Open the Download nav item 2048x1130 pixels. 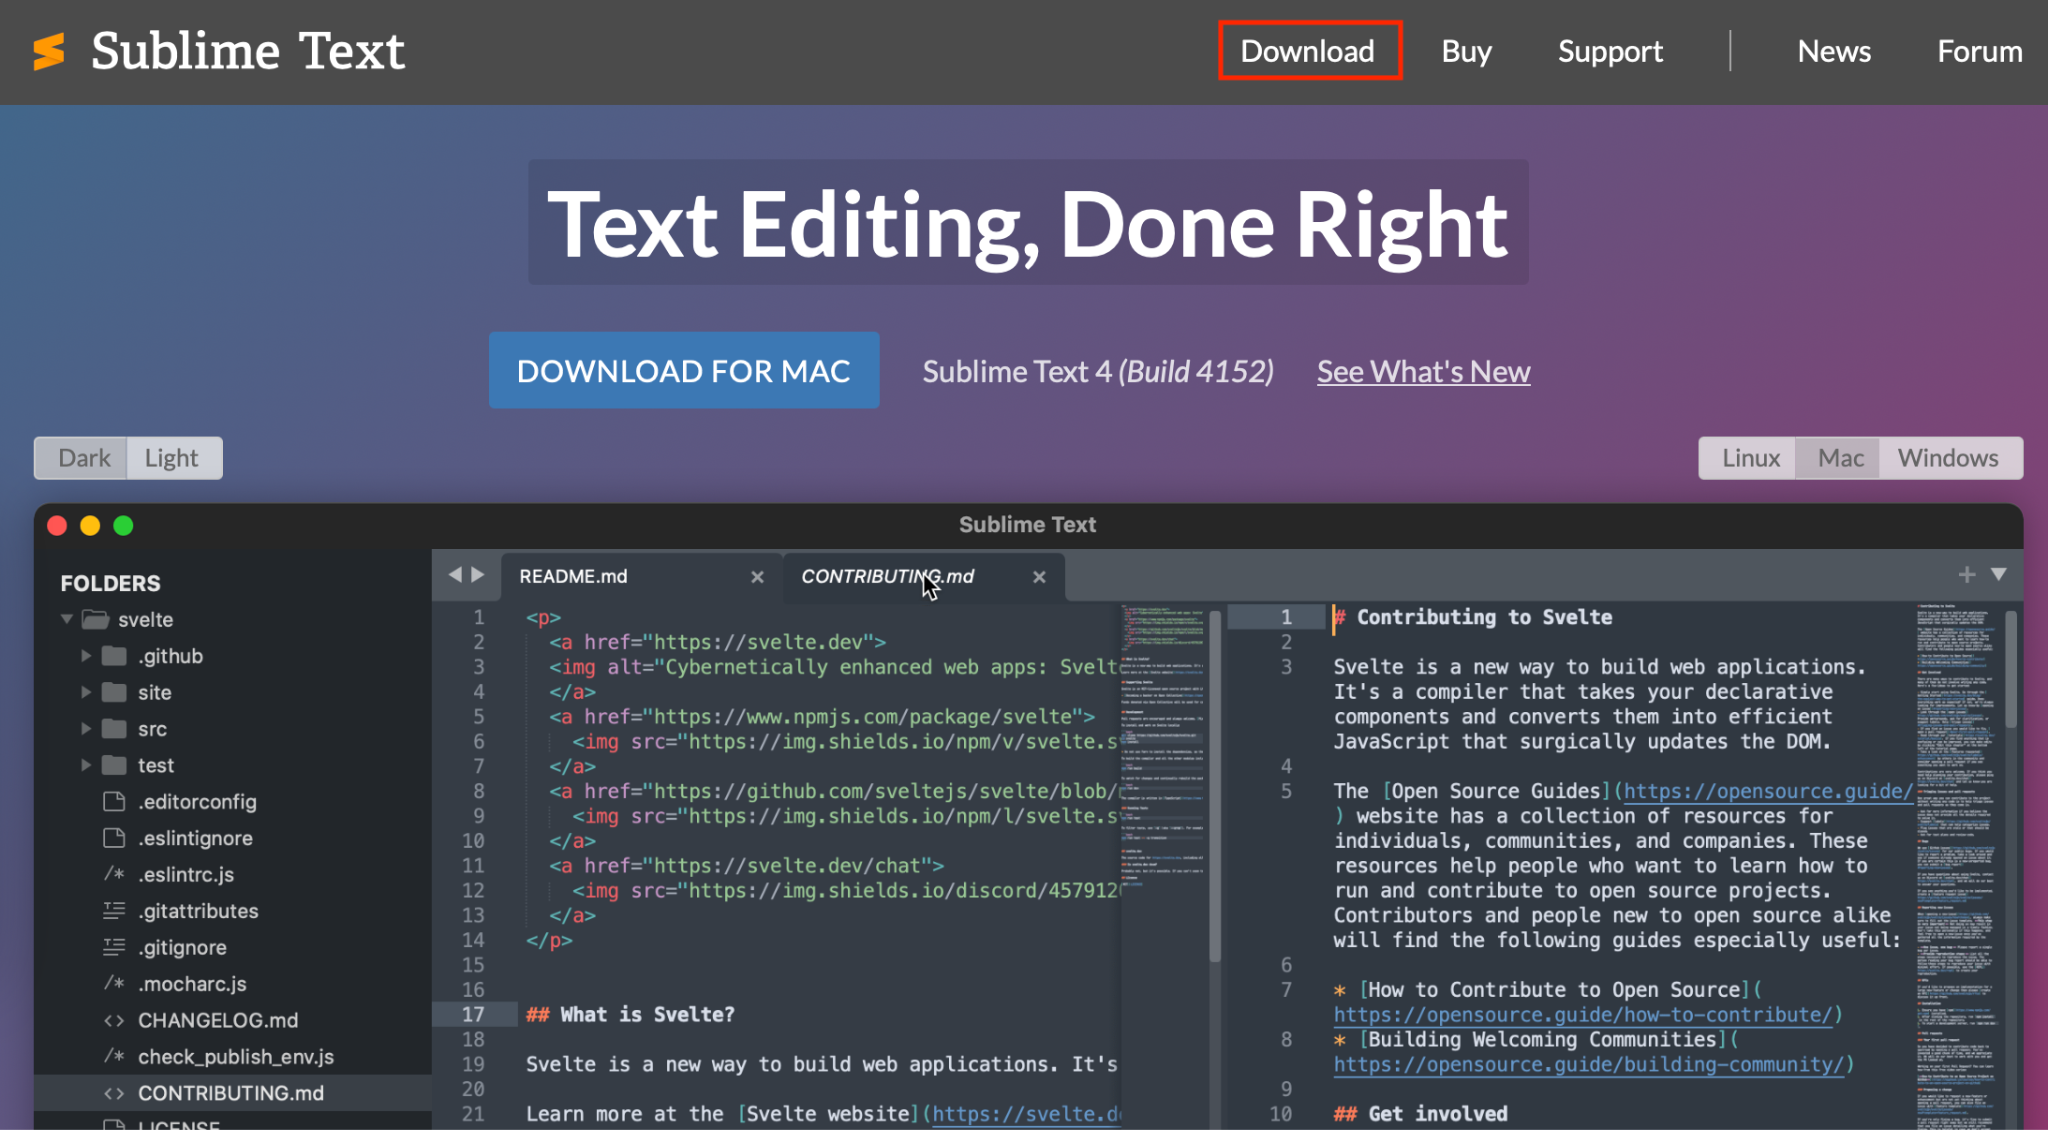1308,51
